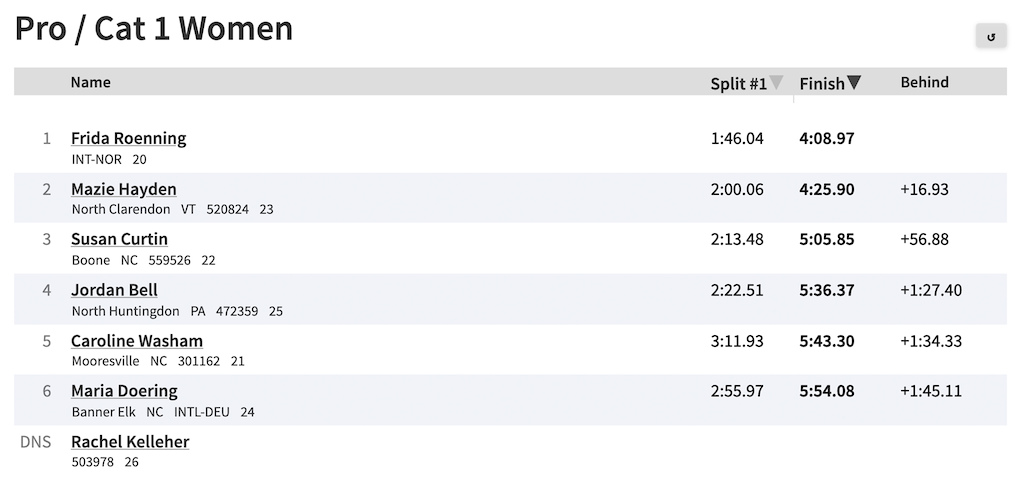Click the Behind column header
The width and height of the screenshot is (1024, 483).
coord(925,82)
